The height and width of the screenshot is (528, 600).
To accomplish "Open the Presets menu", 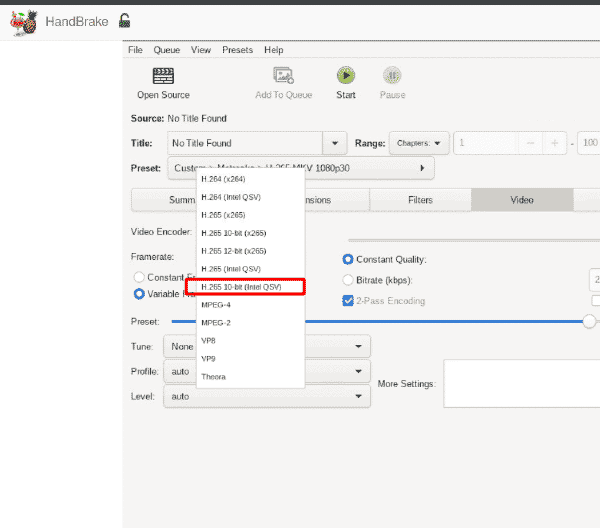I will point(237,50).
